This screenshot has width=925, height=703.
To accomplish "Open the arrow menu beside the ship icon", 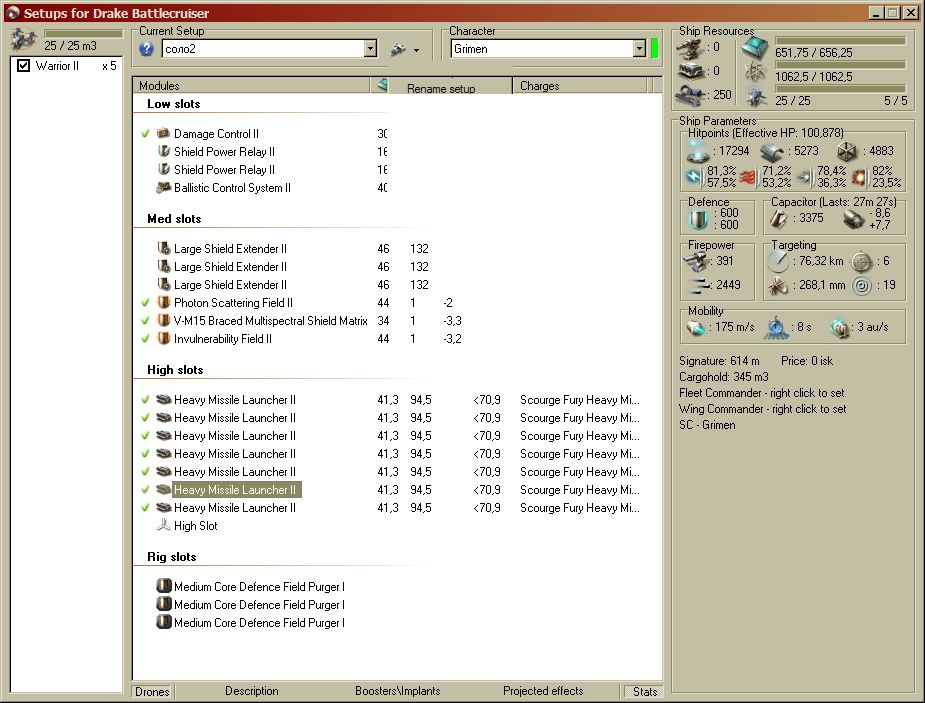I will pyautogui.click(x=416, y=51).
